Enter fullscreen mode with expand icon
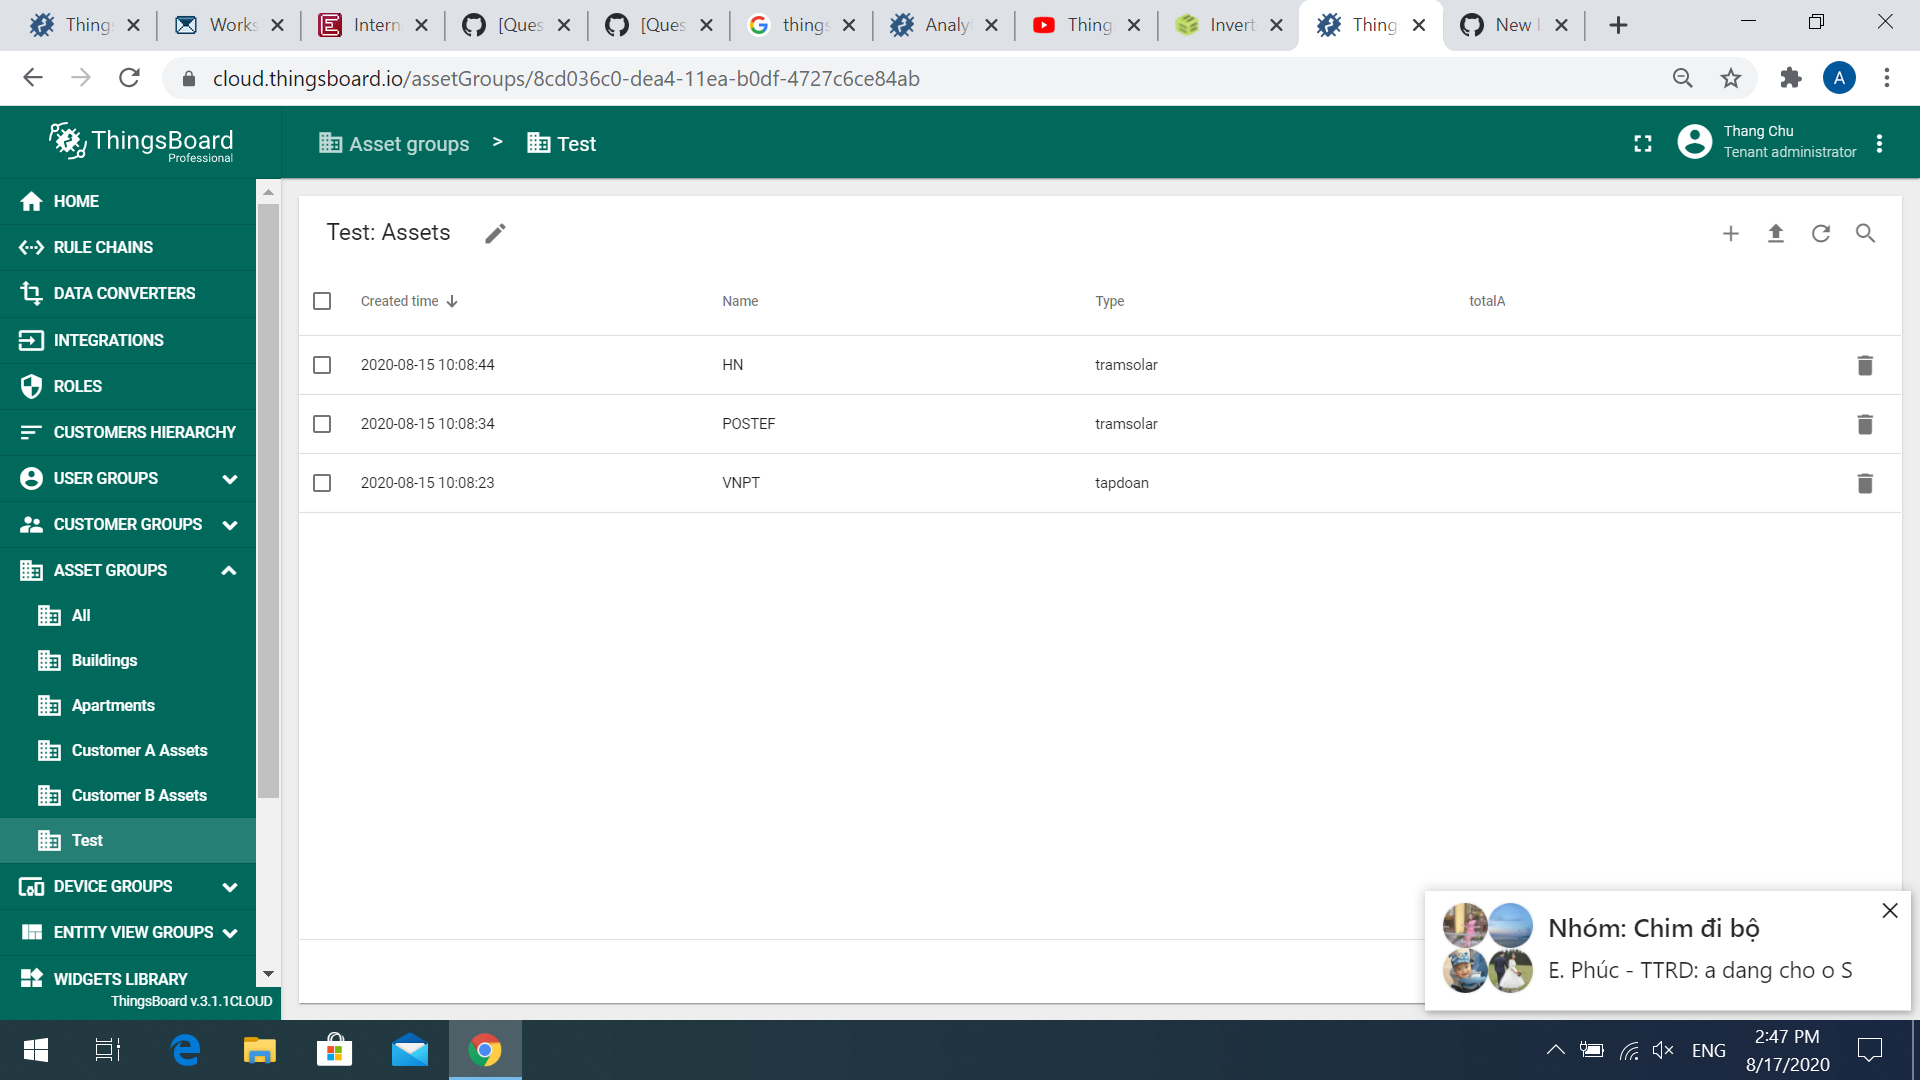1920x1080 pixels. [x=1642, y=143]
